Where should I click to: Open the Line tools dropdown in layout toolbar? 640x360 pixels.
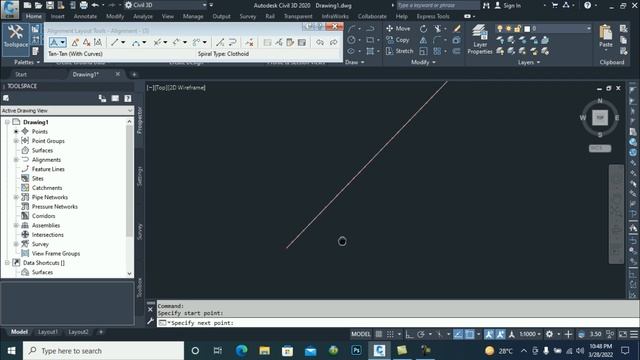point(123,42)
